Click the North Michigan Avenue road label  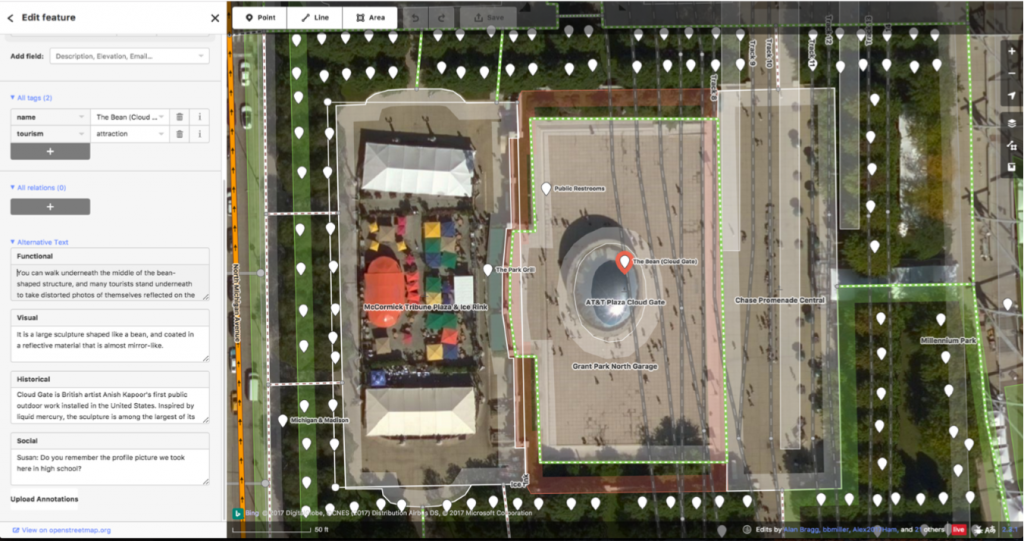236,304
